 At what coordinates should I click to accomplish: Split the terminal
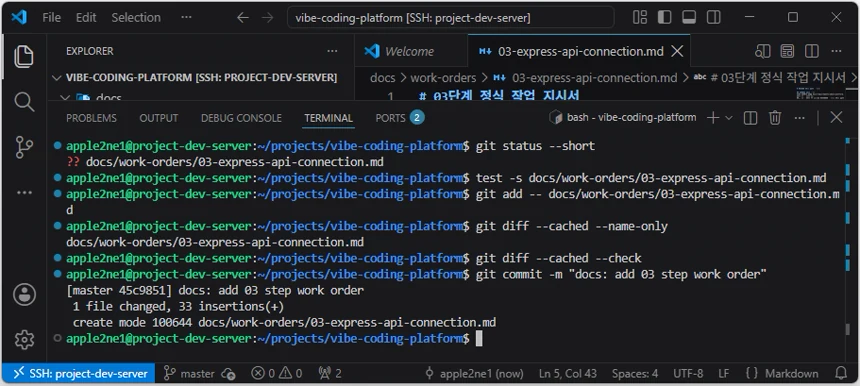coord(750,117)
